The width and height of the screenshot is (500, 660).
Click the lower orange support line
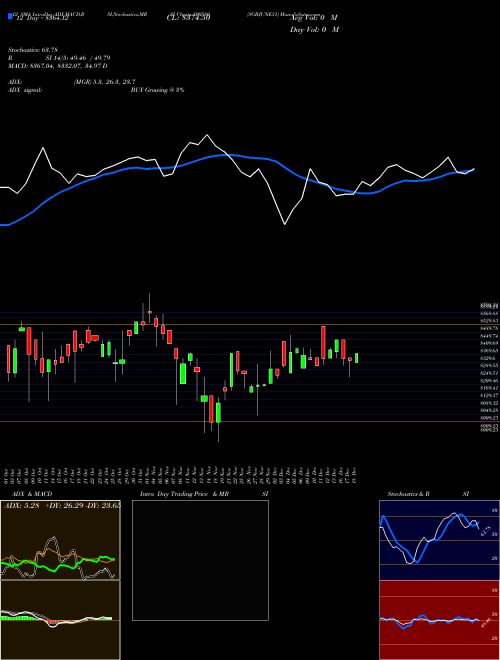250,421
